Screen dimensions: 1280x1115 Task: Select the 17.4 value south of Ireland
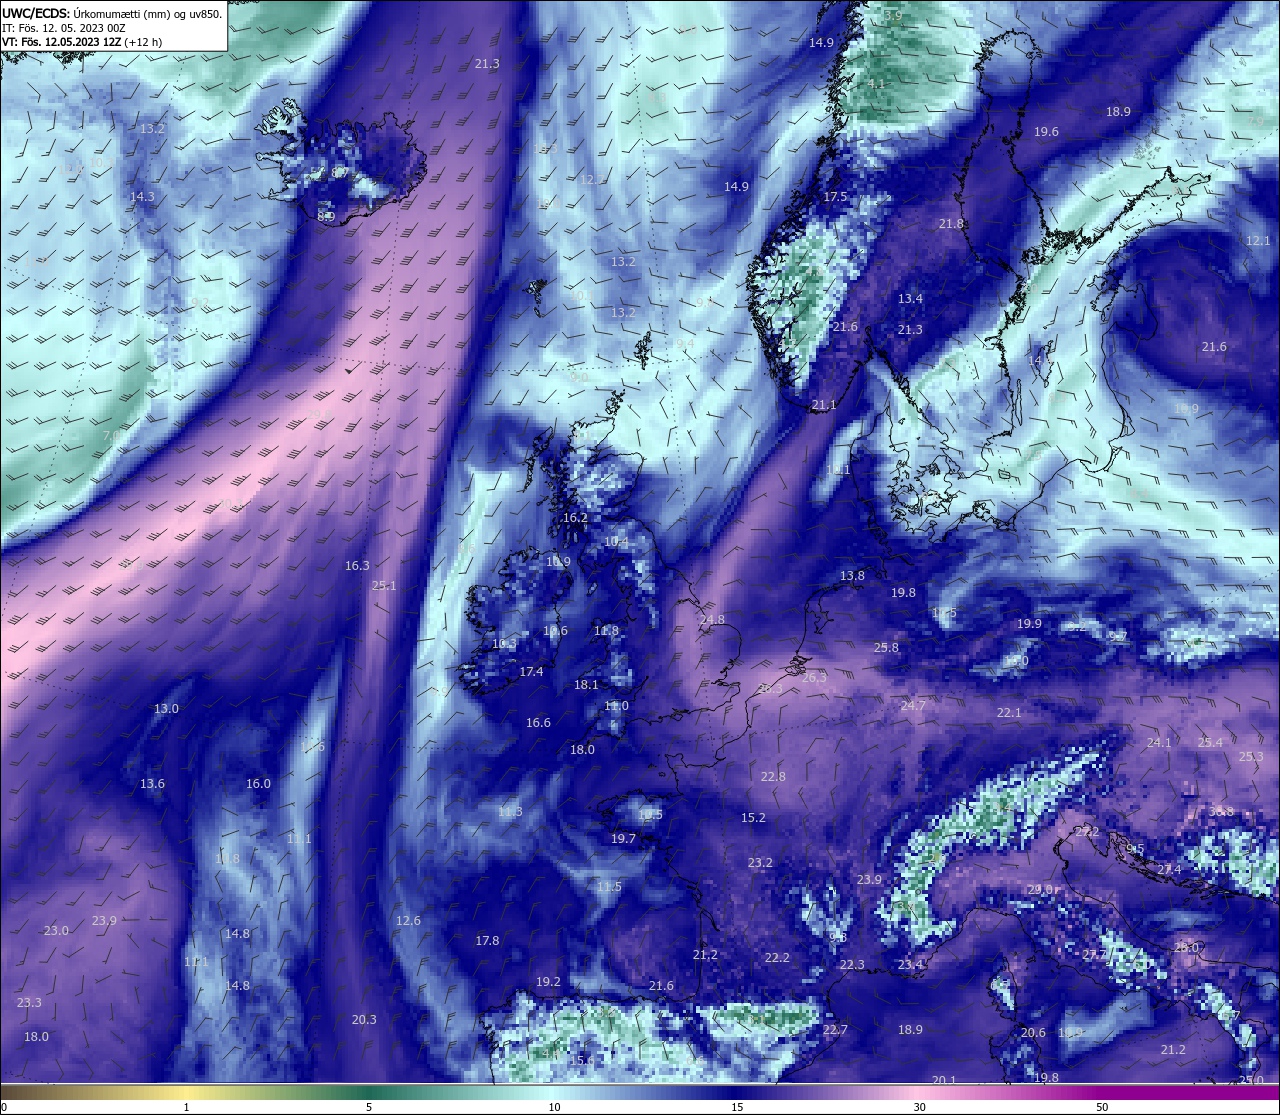click(531, 672)
